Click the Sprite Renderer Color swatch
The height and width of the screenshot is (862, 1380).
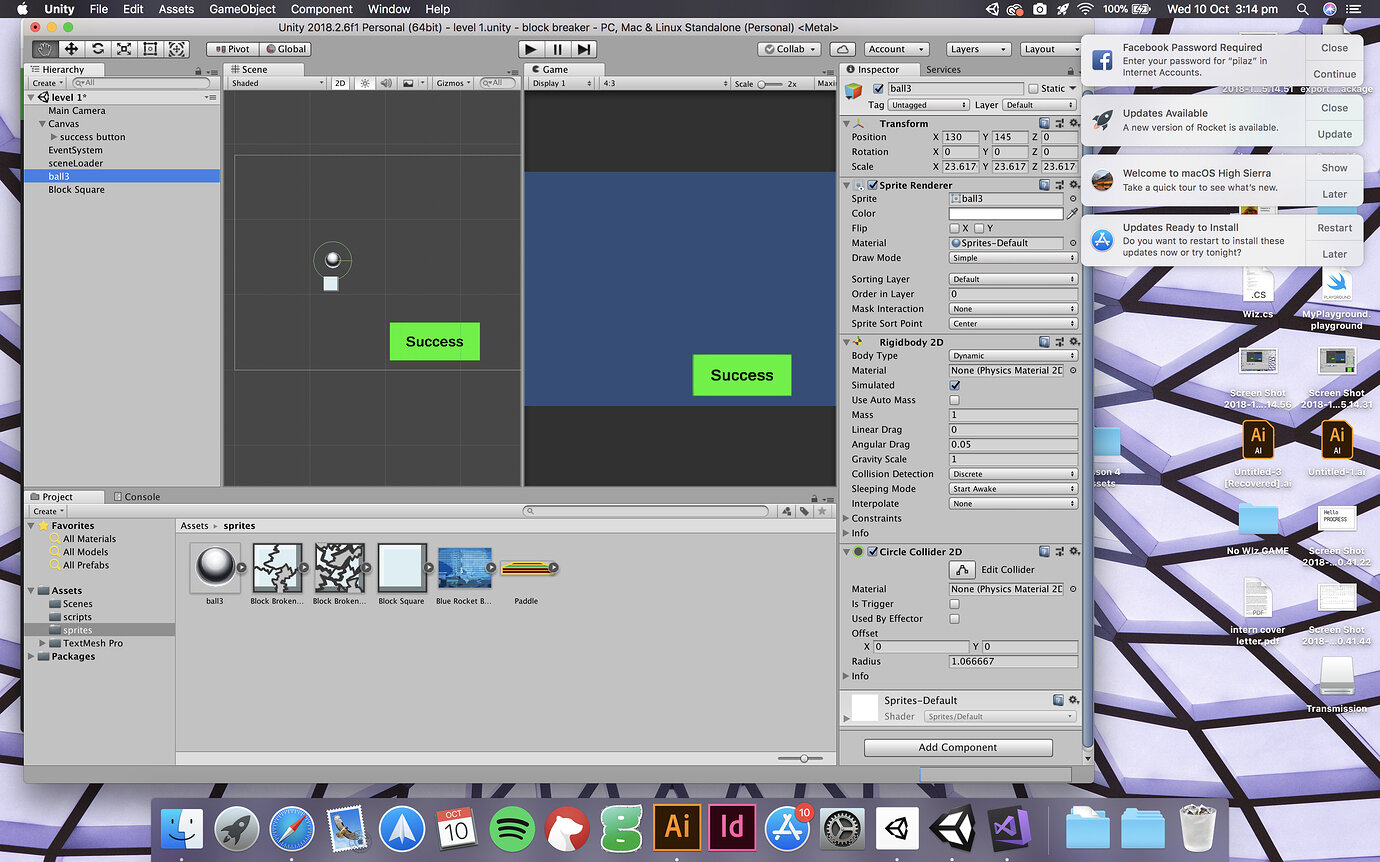(x=1005, y=214)
